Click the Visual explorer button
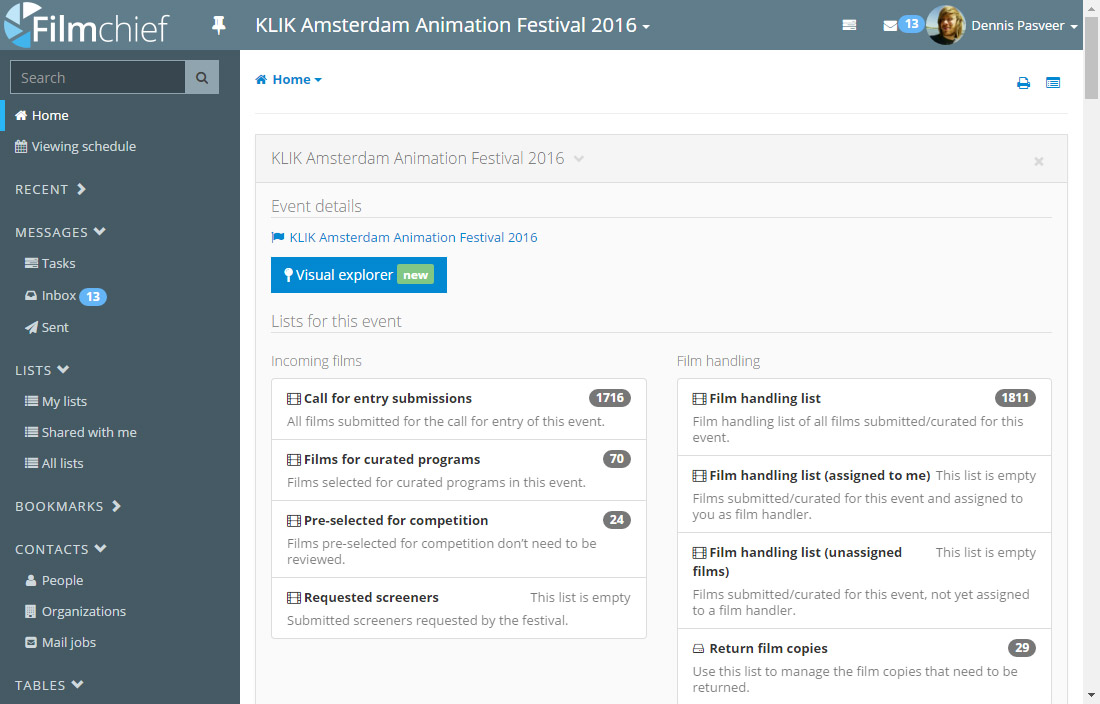1100x704 pixels. coord(358,275)
